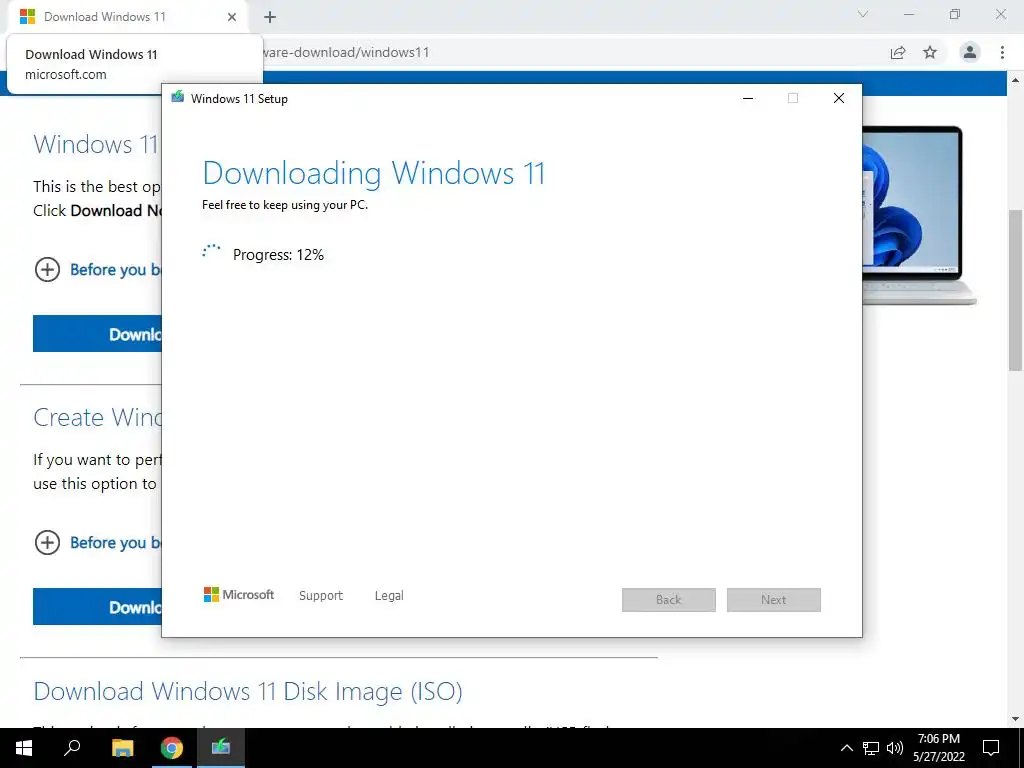Open the Chrome profile icon
The width and height of the screenshot is (1024, 768).
970,52
